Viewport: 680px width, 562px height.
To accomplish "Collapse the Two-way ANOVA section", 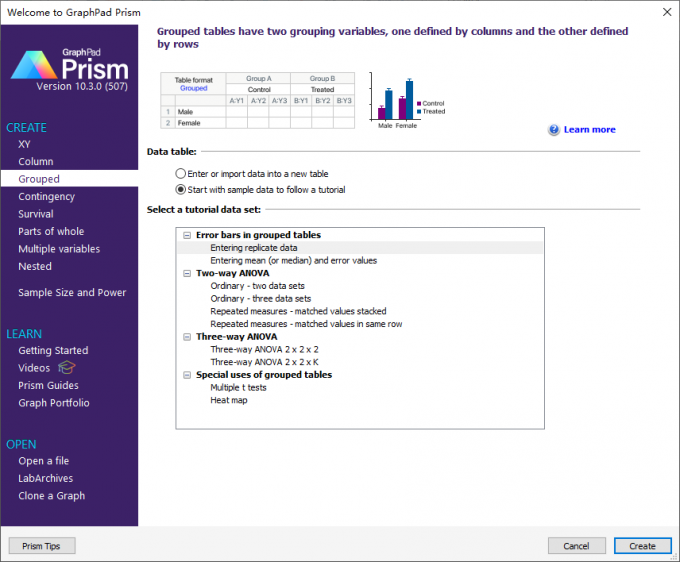I will click(187, 274).
